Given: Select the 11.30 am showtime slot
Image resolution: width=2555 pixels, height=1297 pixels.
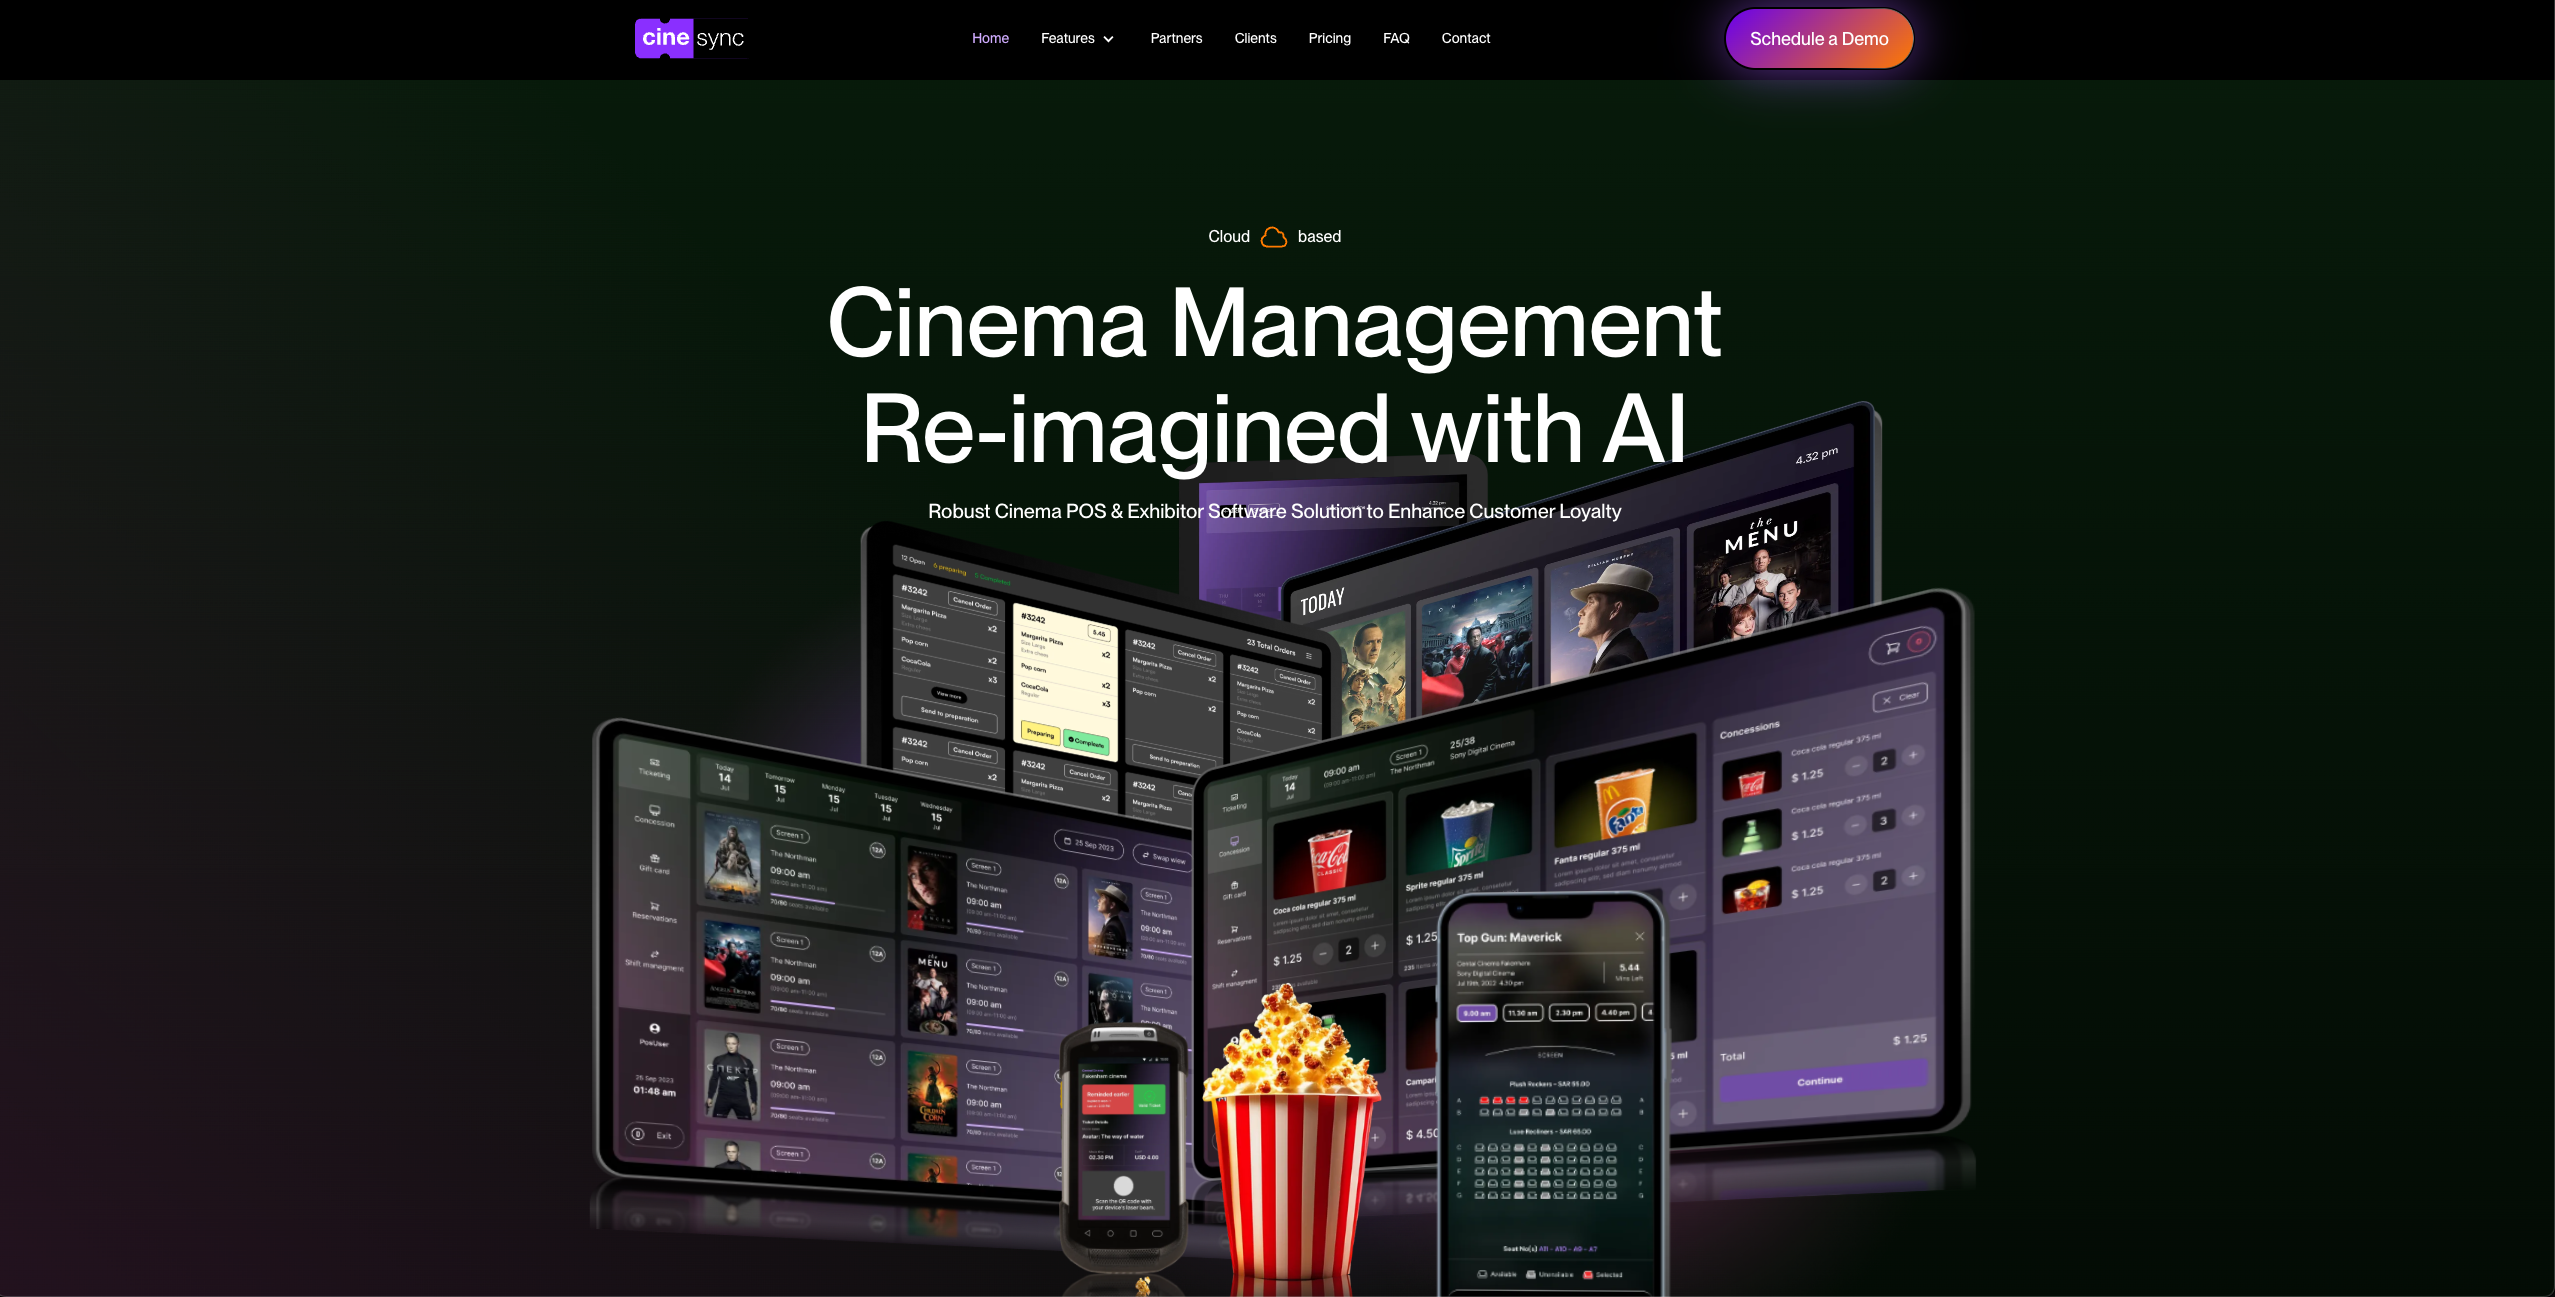Looking at the screenshot, I should click(x=1523, y=1013).
